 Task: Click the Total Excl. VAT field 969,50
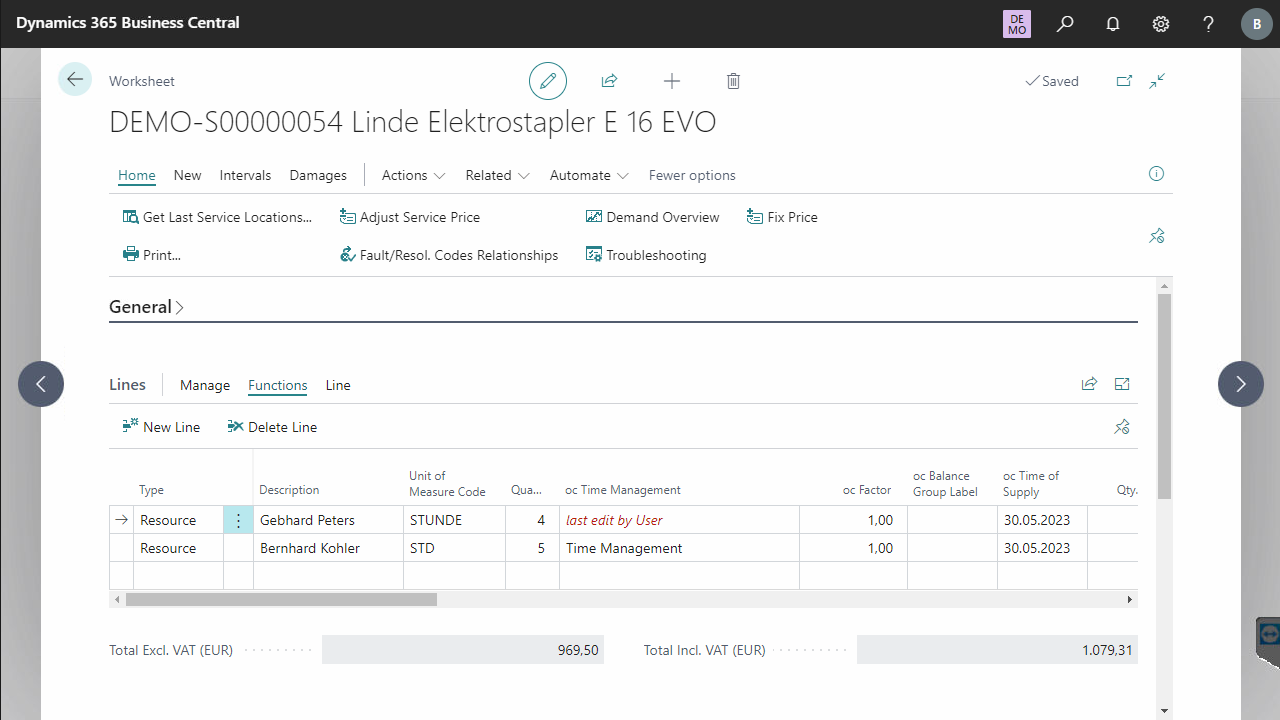[x=463, y=650]
